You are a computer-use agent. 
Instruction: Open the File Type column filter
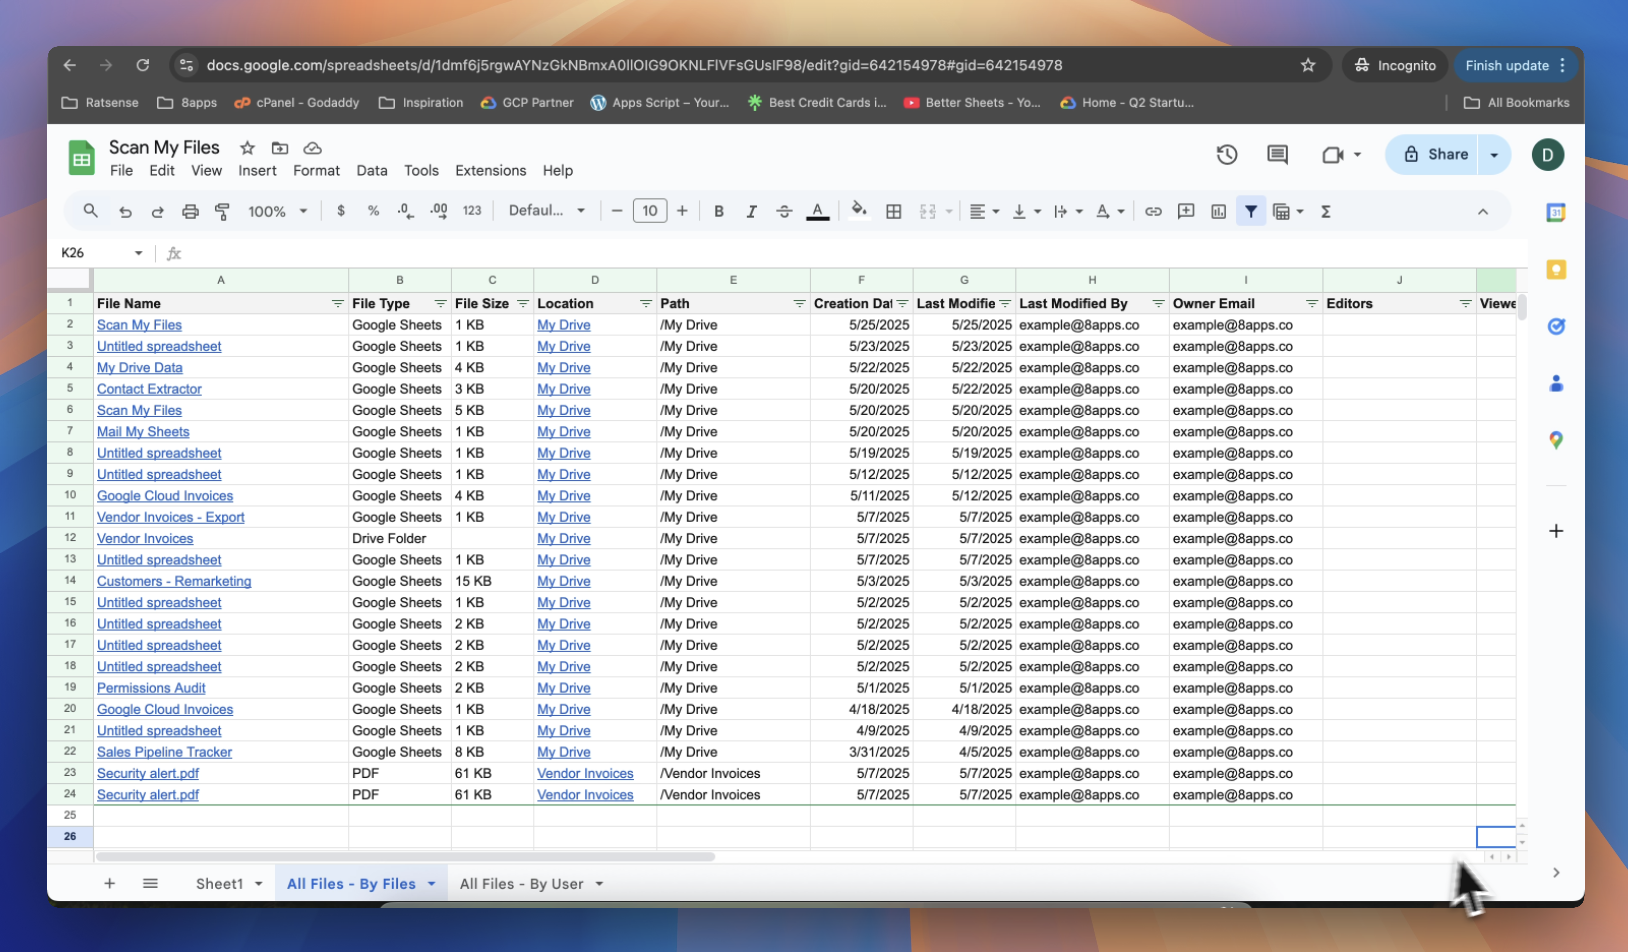(440, 304)
